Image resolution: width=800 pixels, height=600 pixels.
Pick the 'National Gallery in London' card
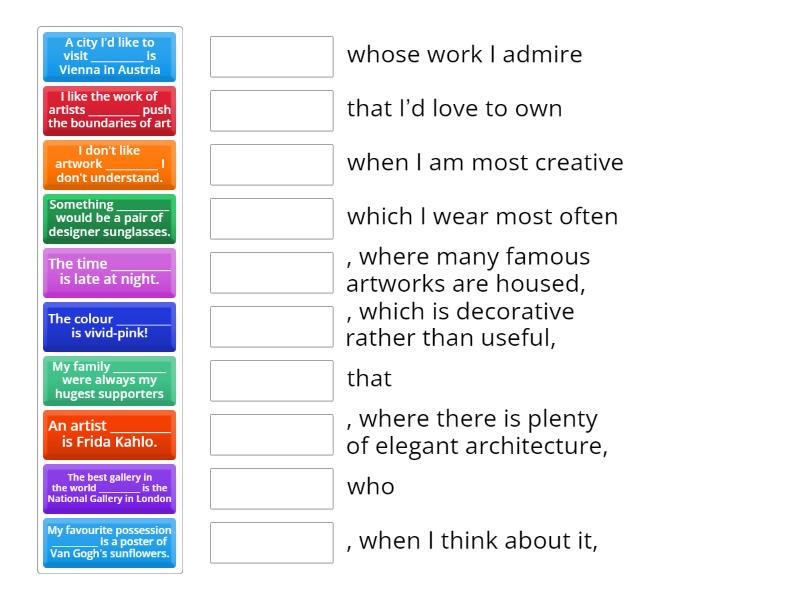click(x=110, y=489)
